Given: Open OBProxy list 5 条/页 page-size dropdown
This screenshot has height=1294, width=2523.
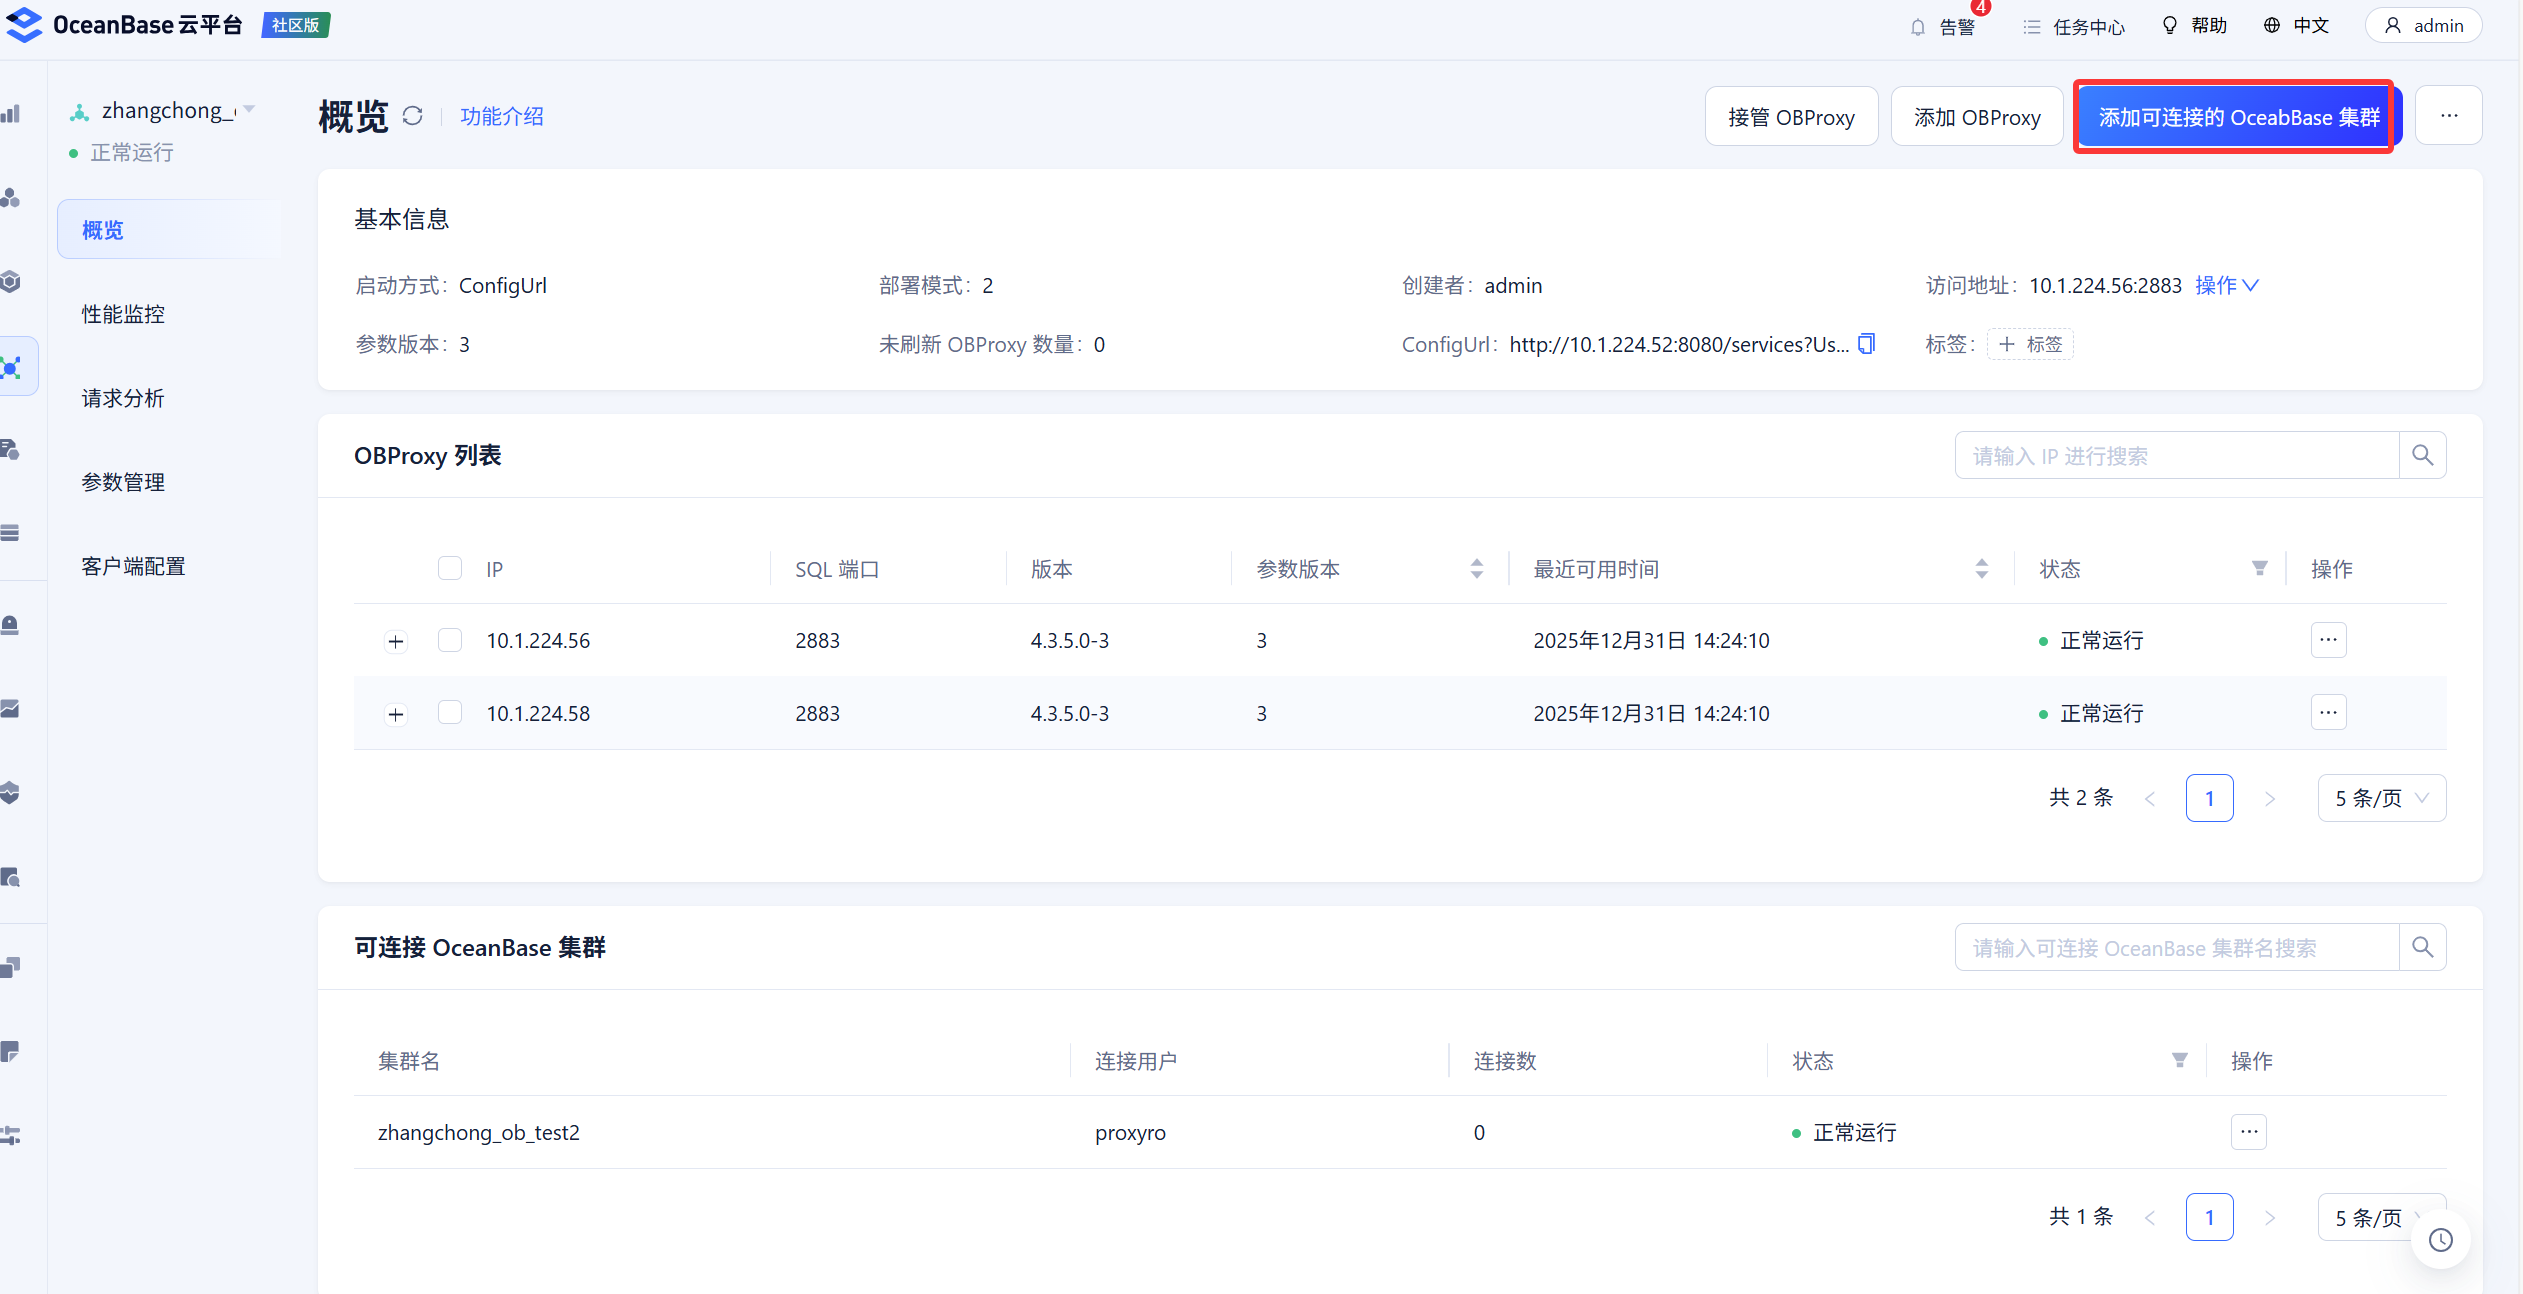Looking at the screenshot, I should (x=2381, y=798).
